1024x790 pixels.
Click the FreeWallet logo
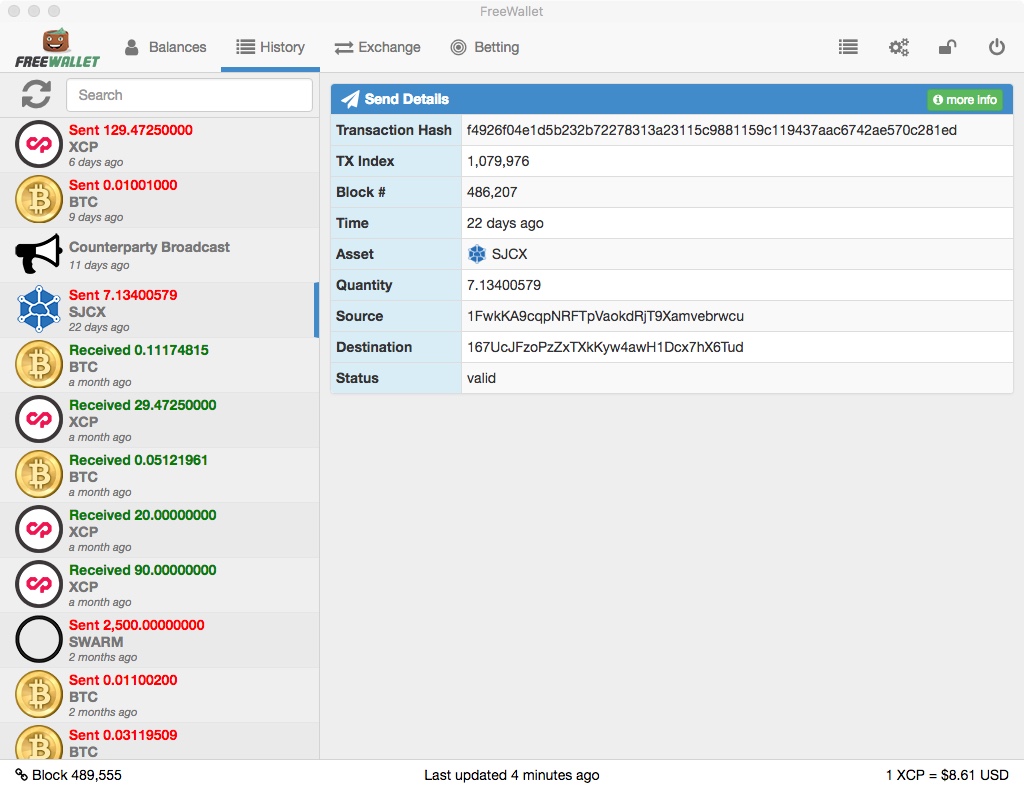(x=57, y=48)
